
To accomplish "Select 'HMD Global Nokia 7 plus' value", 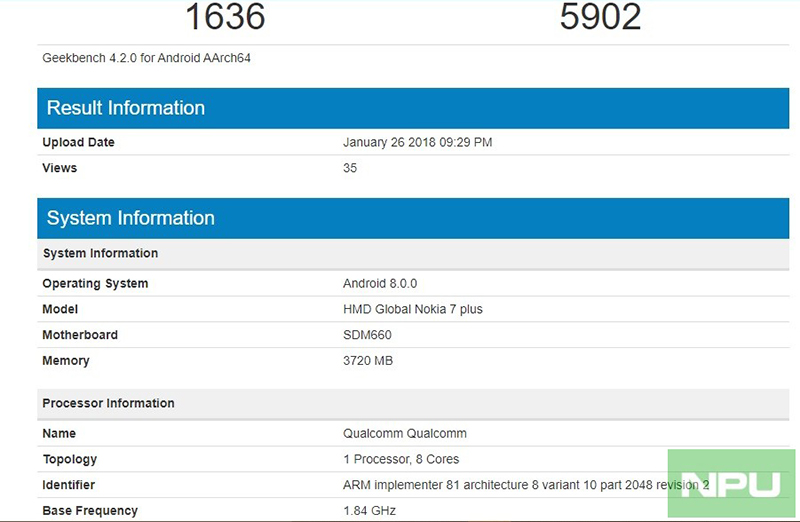I will [413, 309].
